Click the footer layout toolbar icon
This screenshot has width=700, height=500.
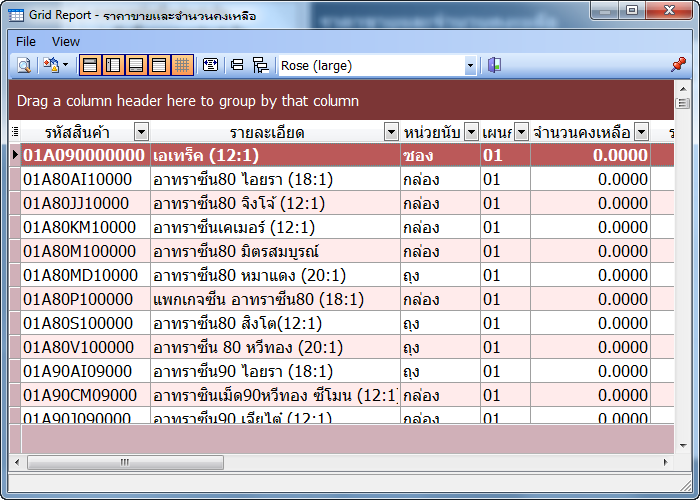click(136, 65)
